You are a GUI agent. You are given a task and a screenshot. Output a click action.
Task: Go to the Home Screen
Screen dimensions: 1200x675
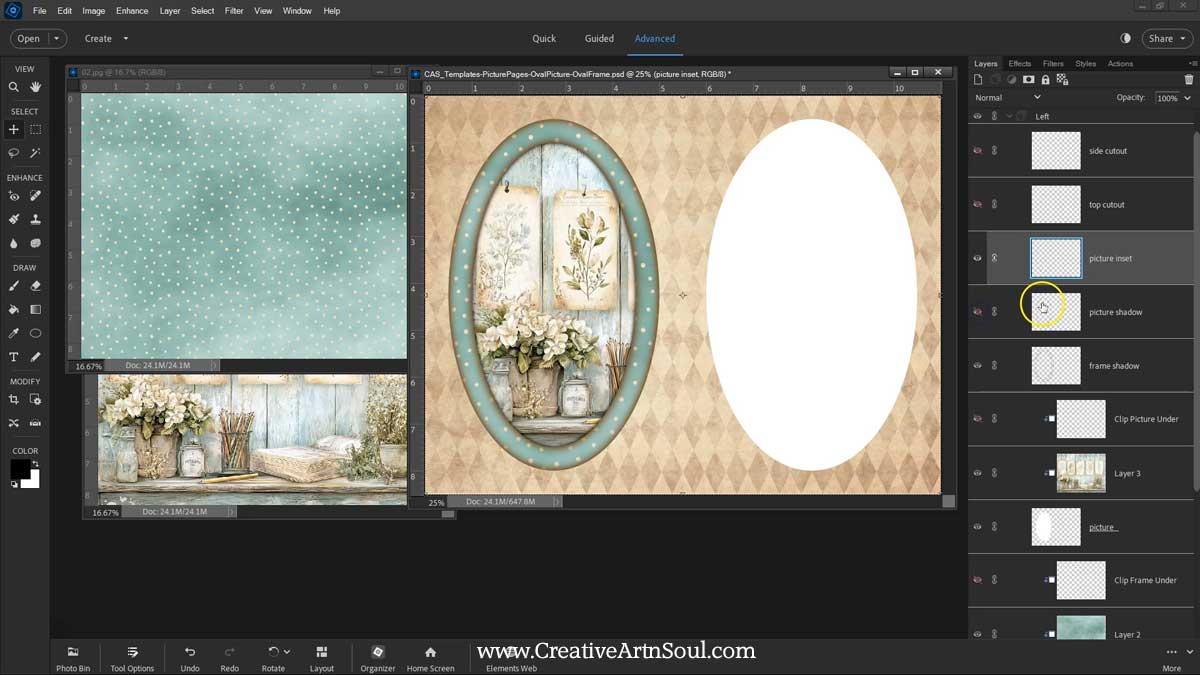tap(430, 657)
